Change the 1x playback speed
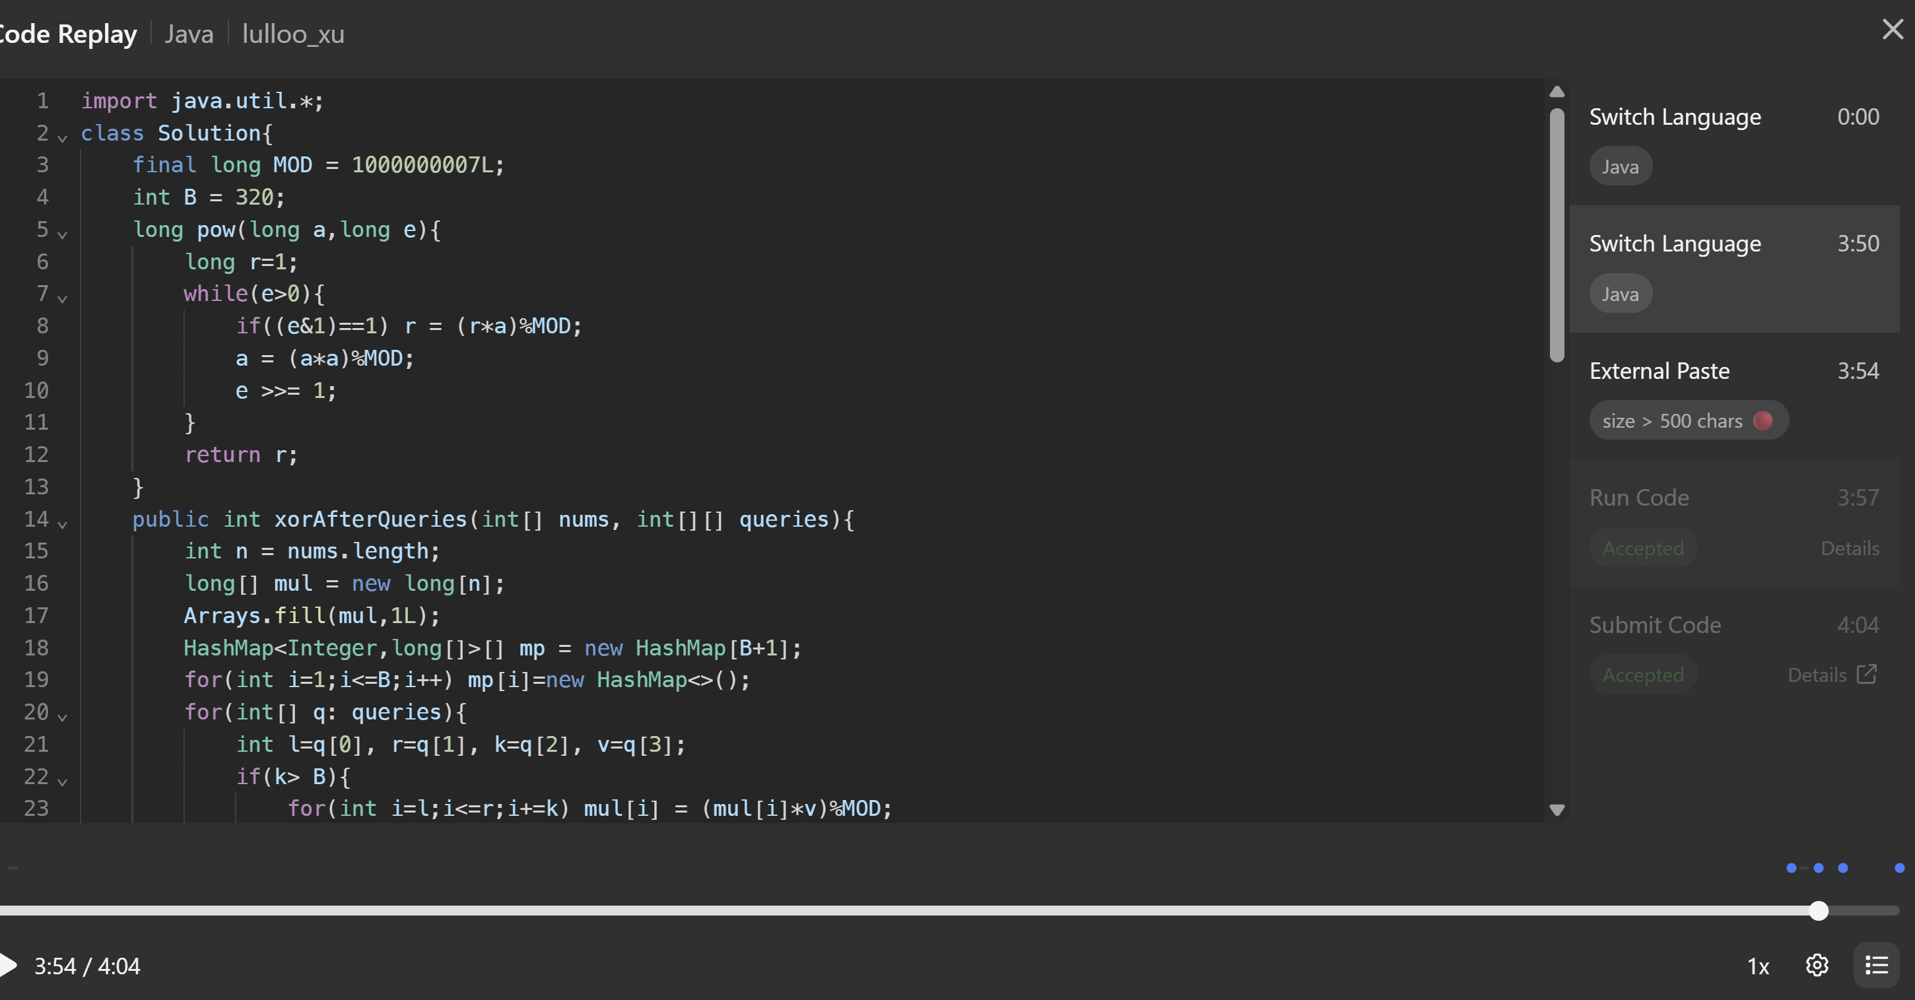1915x1000 pixels. (1757, 966)
